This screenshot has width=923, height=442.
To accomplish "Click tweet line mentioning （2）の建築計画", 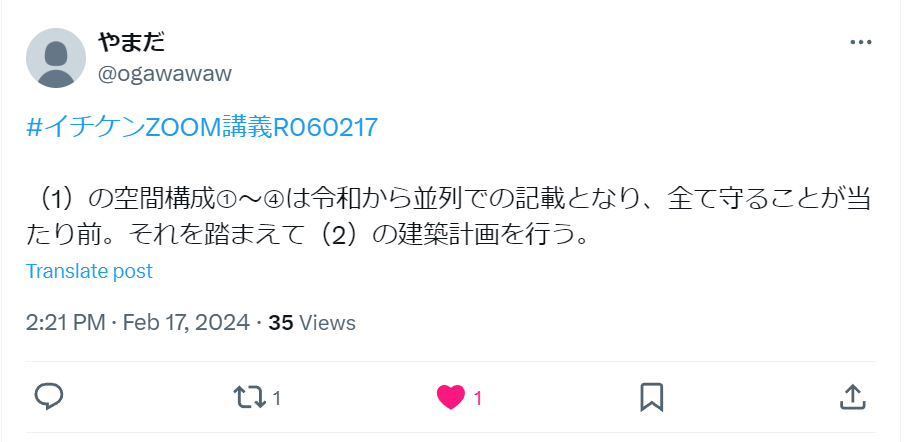I will pyautogui.click(x=308, y=235).
